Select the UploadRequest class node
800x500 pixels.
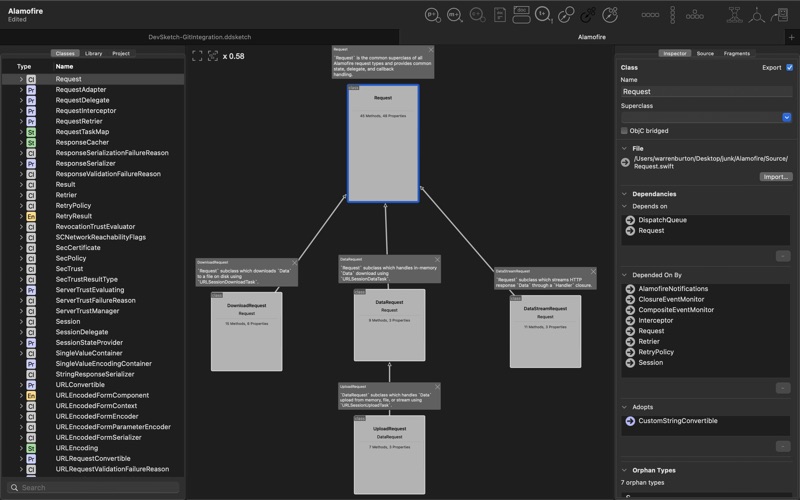pyautogui.click(x=389, y=455)
